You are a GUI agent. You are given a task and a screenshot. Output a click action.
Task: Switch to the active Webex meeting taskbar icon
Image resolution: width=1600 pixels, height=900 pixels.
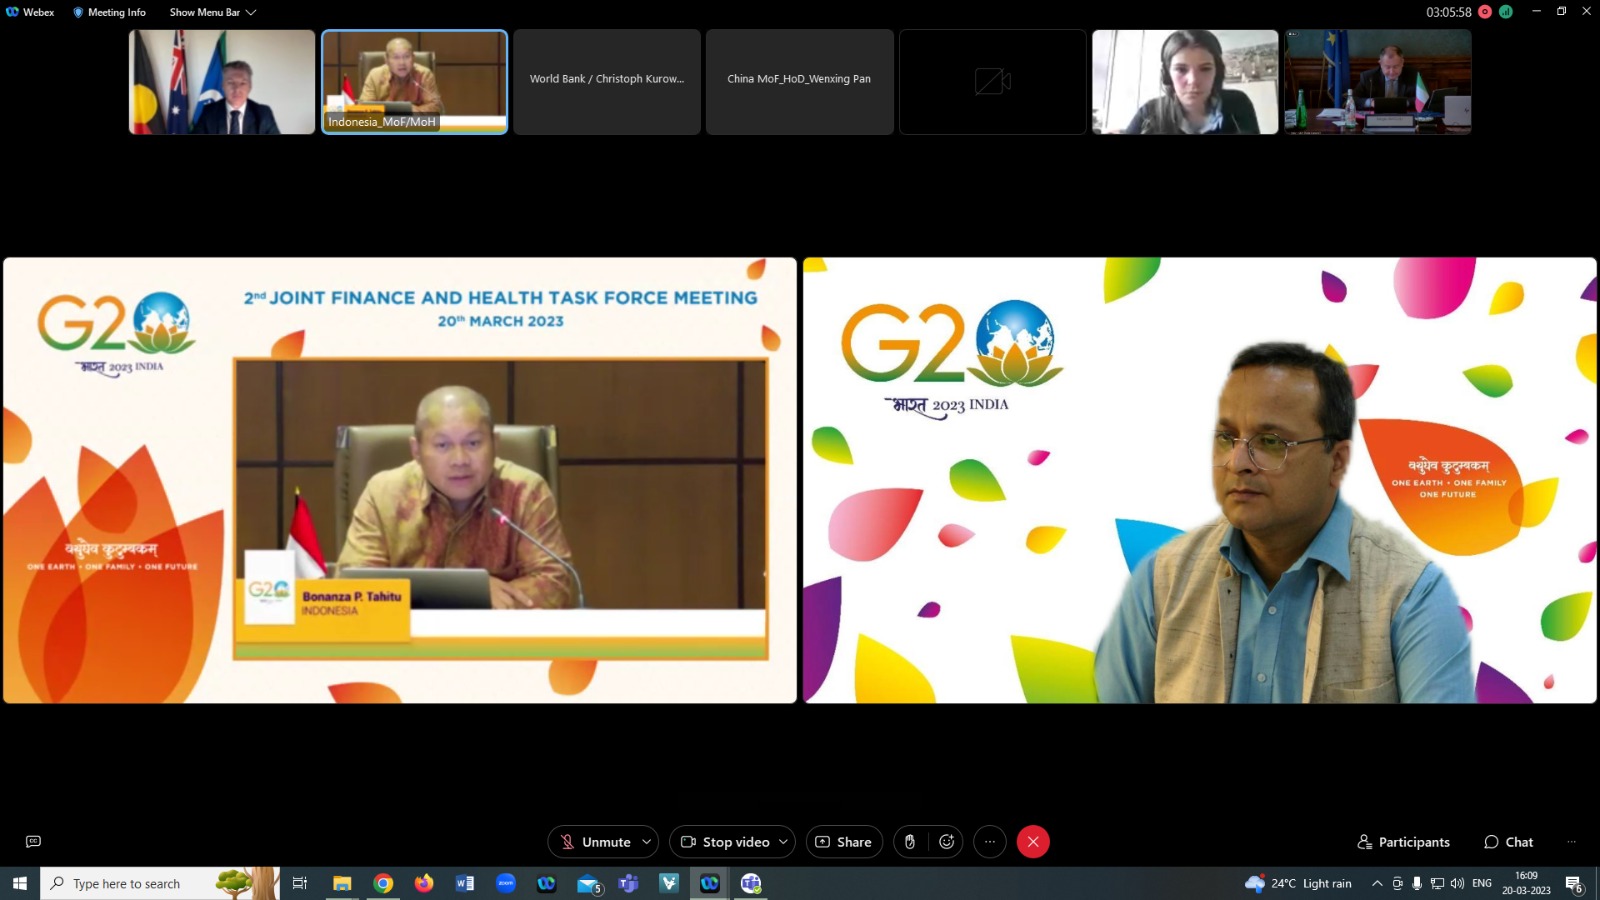(x=710, y=883)
